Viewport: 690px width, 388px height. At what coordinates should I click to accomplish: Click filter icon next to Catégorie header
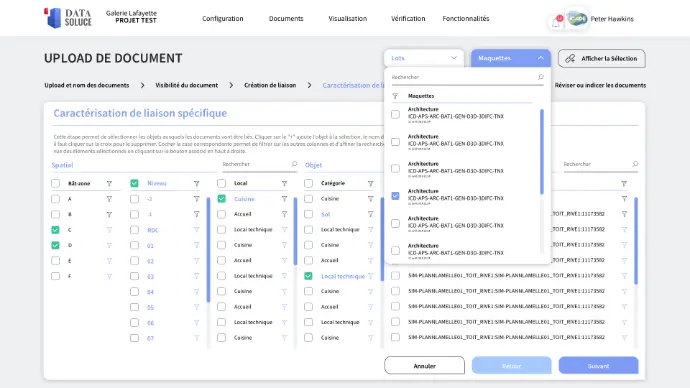[x=371, y=183]
